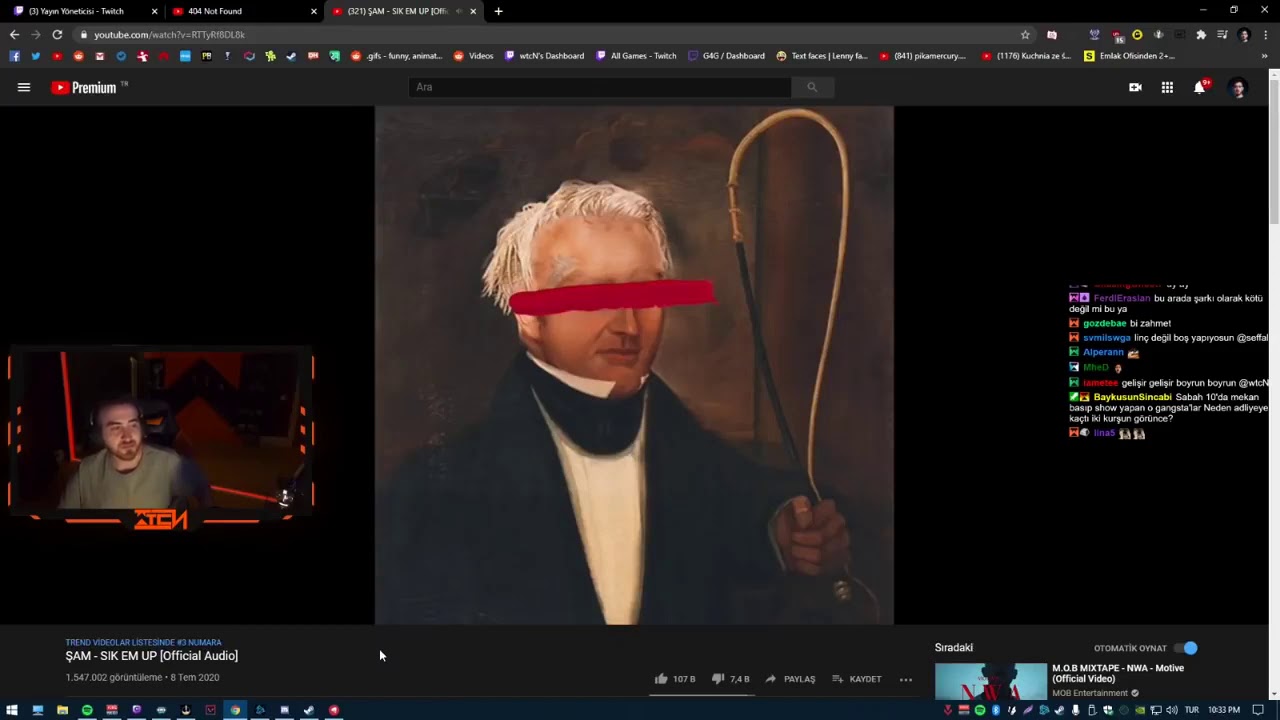Select the ŞAM - SIK EM UP tab
The image size is (1280, 720).
(x=404, y=11)
